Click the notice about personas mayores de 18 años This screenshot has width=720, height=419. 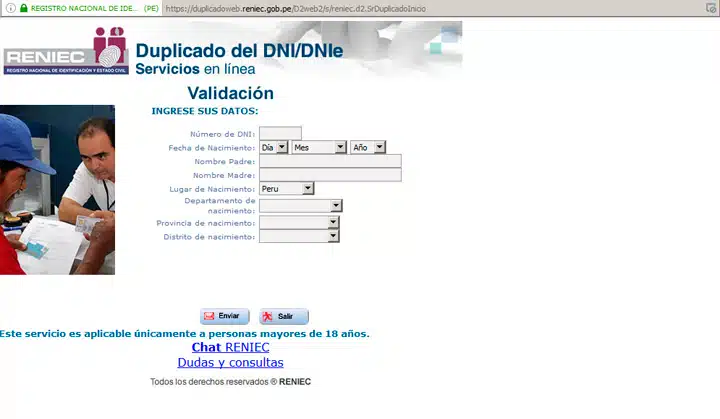tap(185, 334)
